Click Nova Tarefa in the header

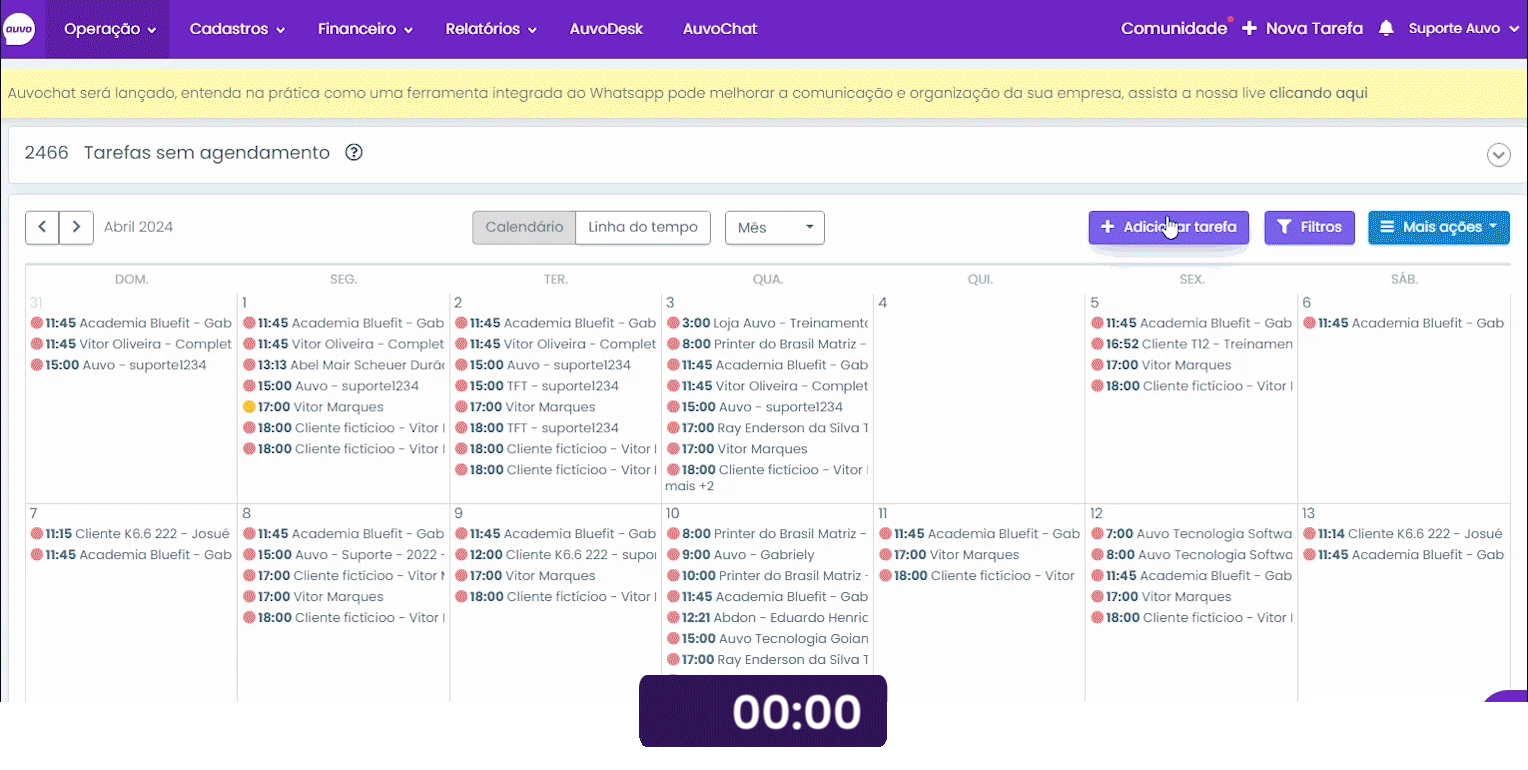tap(1303, 29)
